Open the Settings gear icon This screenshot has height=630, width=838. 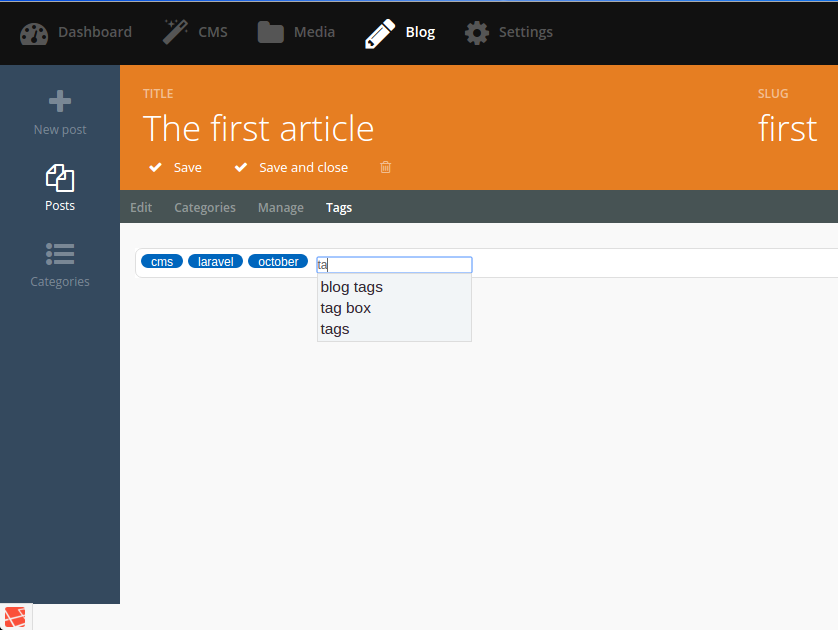[477, 33]
